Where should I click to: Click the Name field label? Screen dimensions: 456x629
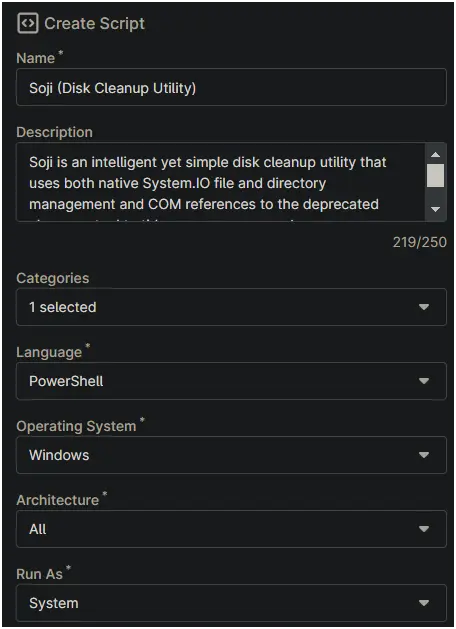point(35,58)
